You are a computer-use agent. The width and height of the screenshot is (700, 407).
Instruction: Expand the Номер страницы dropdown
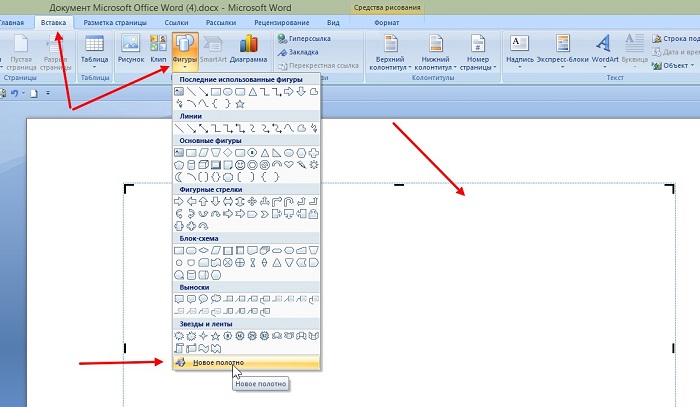(478, 53)
